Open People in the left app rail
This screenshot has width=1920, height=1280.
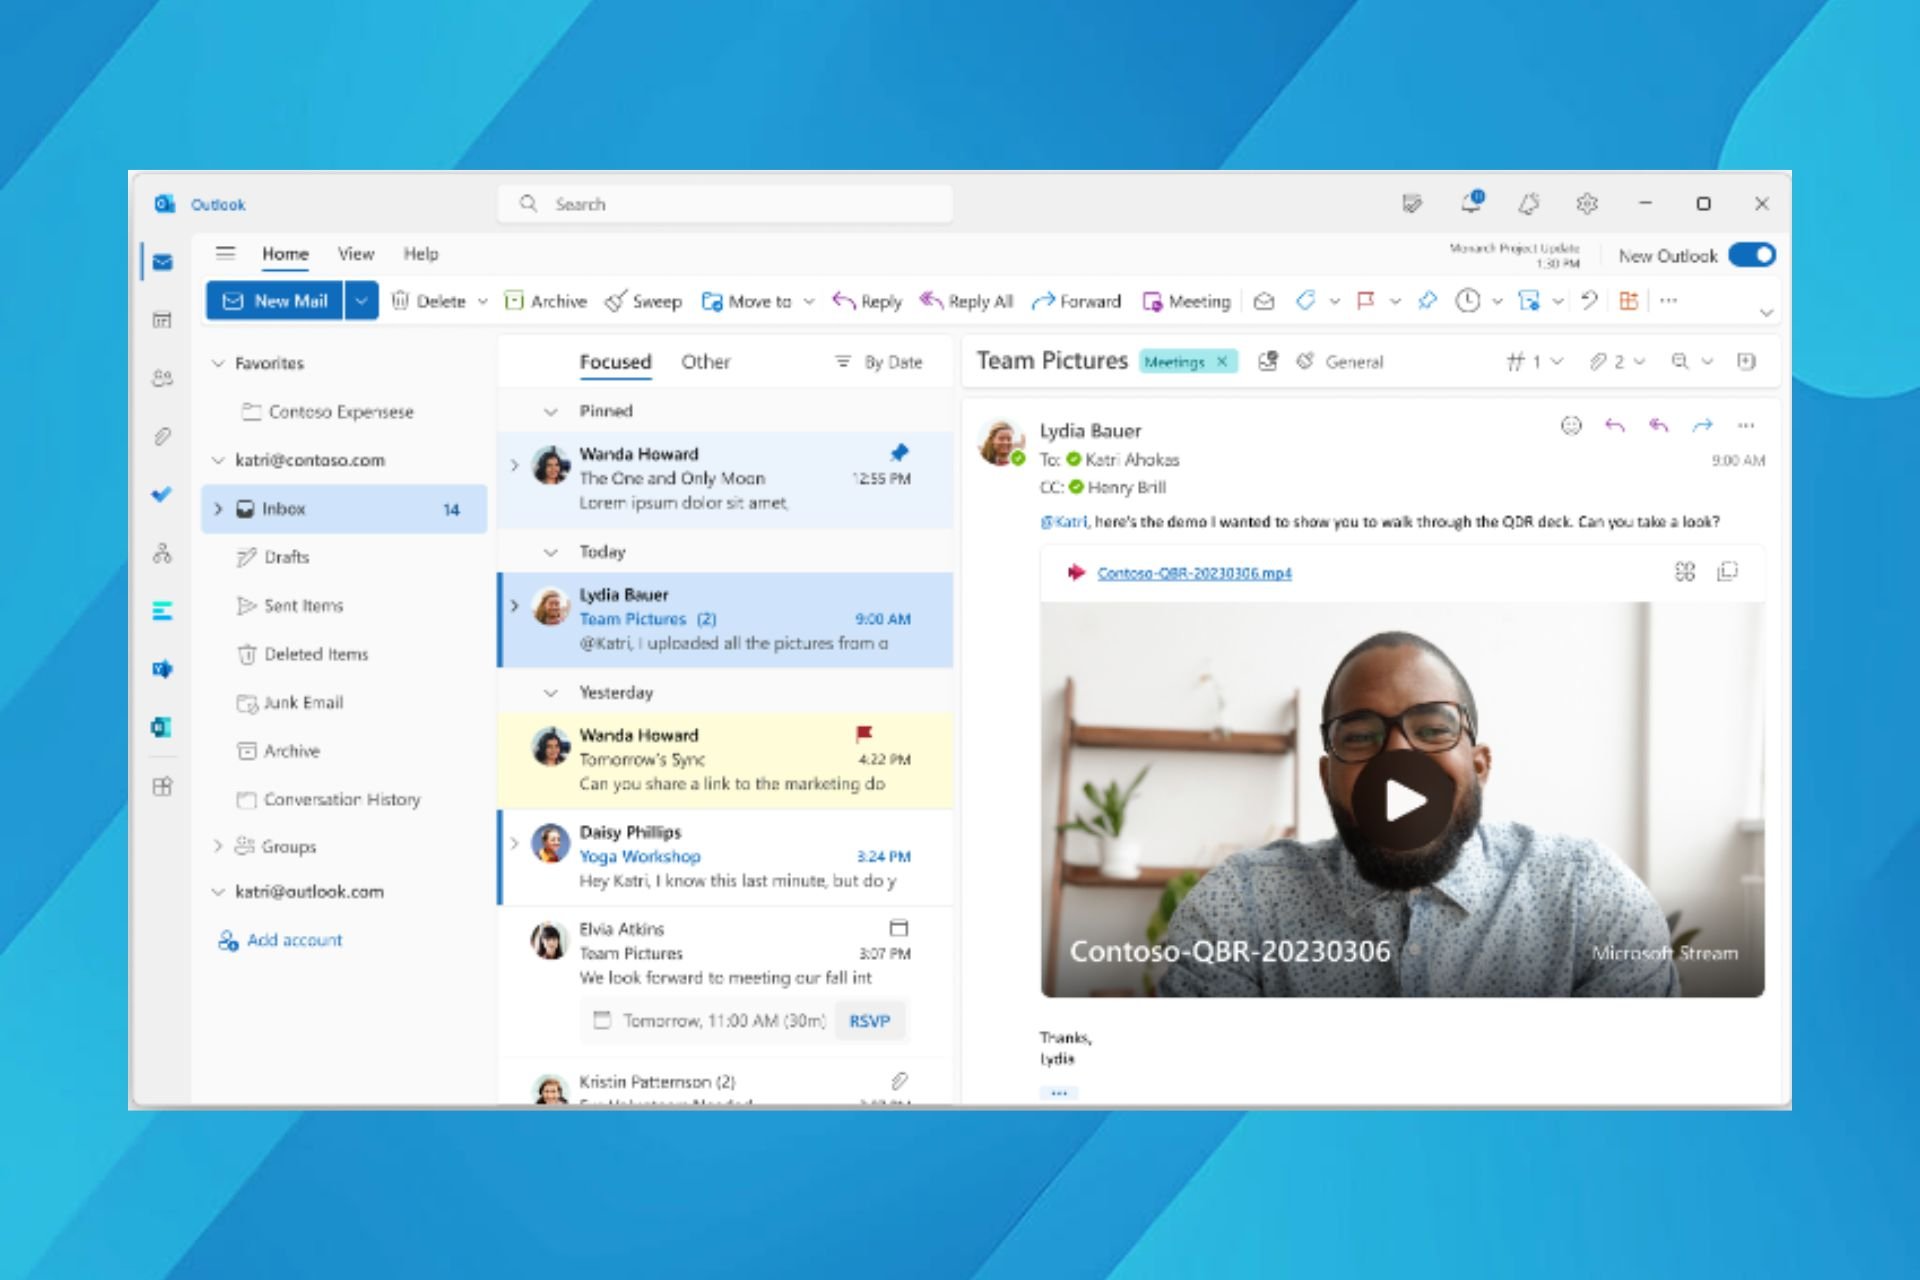click(x=162, y=378)
